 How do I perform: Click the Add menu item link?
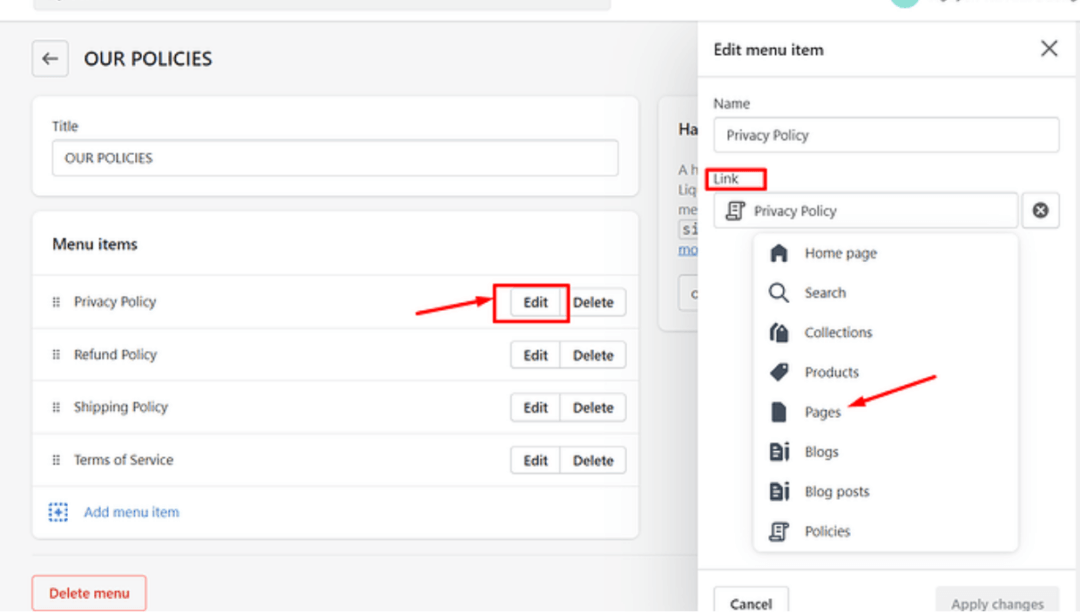click(131, 512)
